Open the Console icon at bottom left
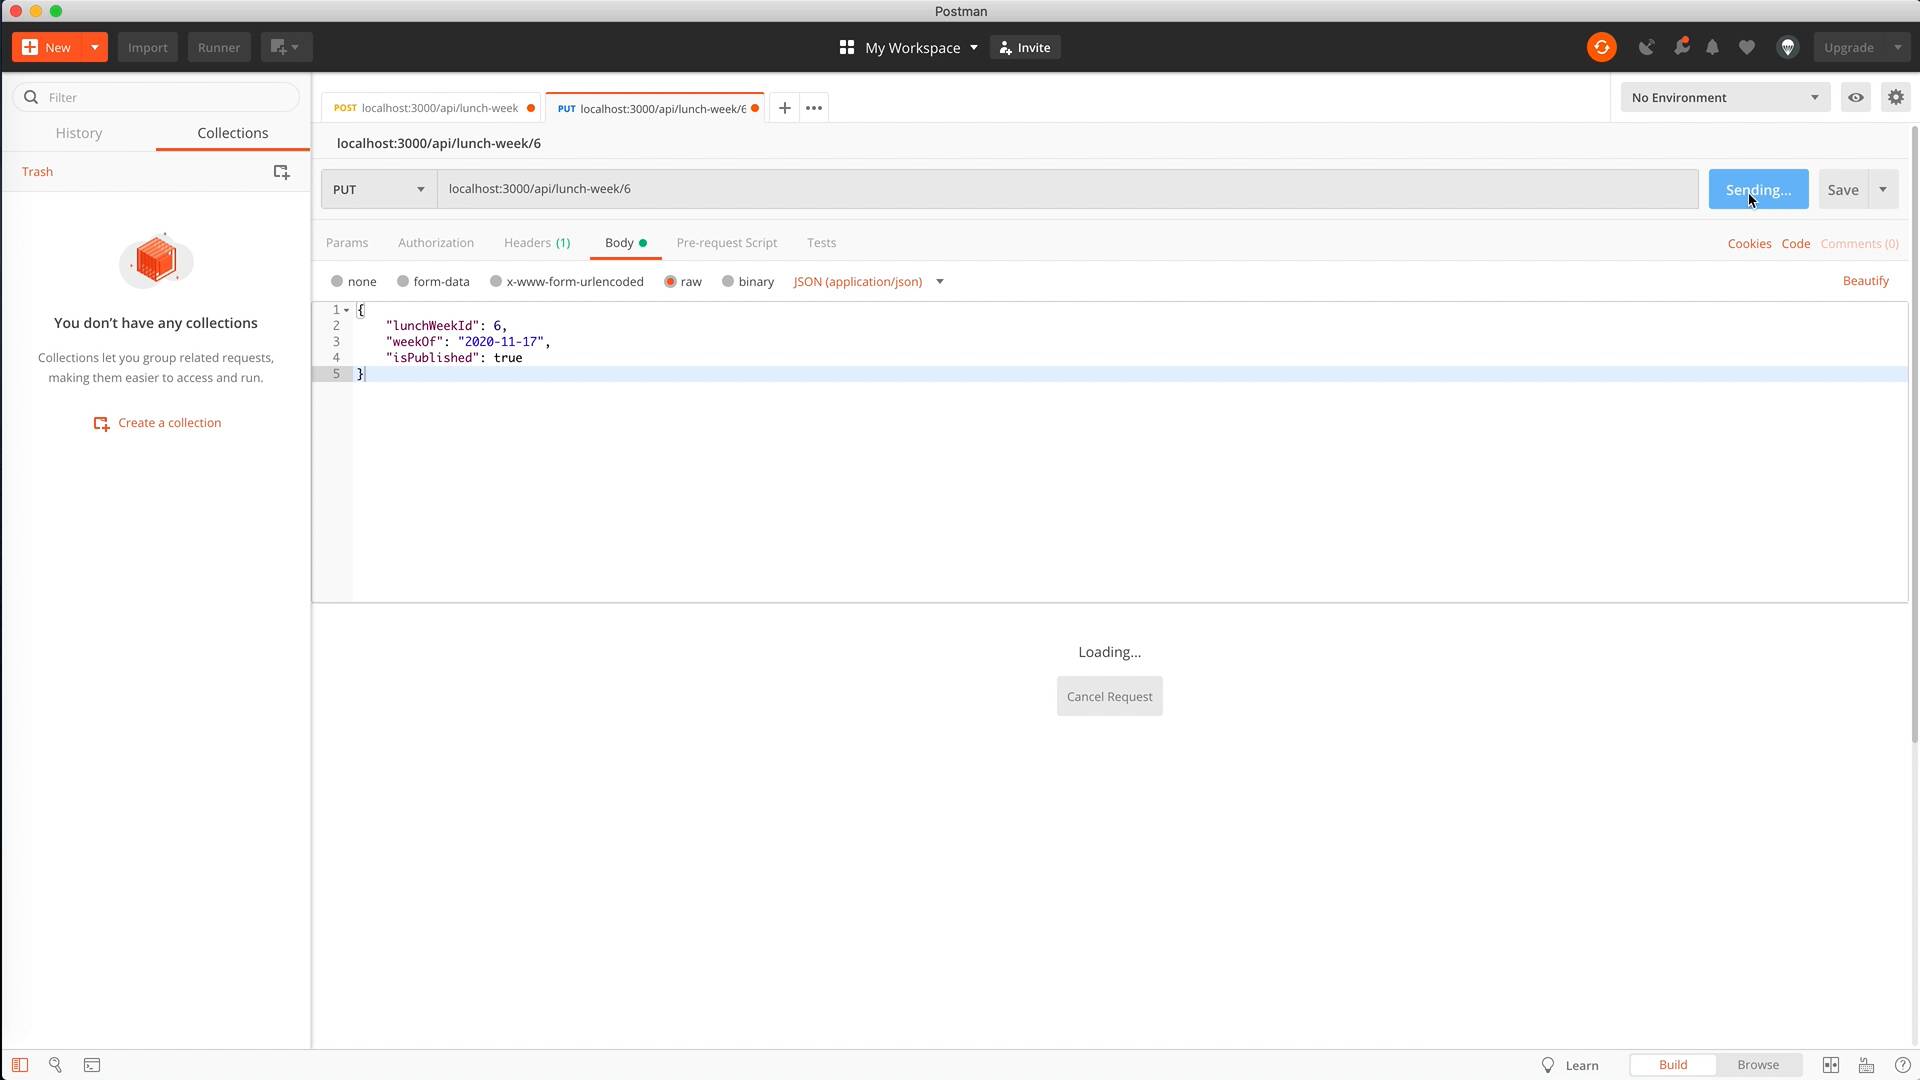The width and height of the screenshot is (1920, 1080). coord(91,1065)
